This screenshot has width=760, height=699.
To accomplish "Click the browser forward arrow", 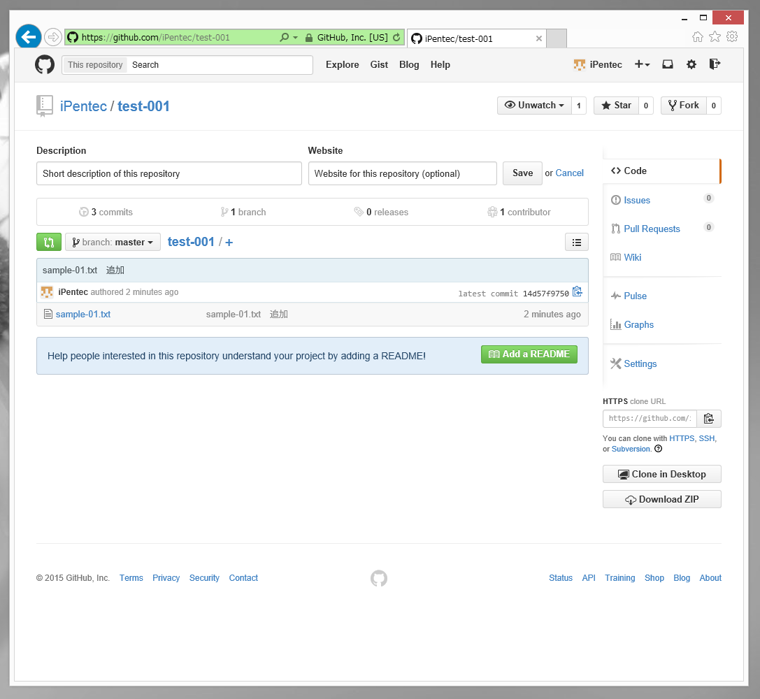I will point(53,37).
